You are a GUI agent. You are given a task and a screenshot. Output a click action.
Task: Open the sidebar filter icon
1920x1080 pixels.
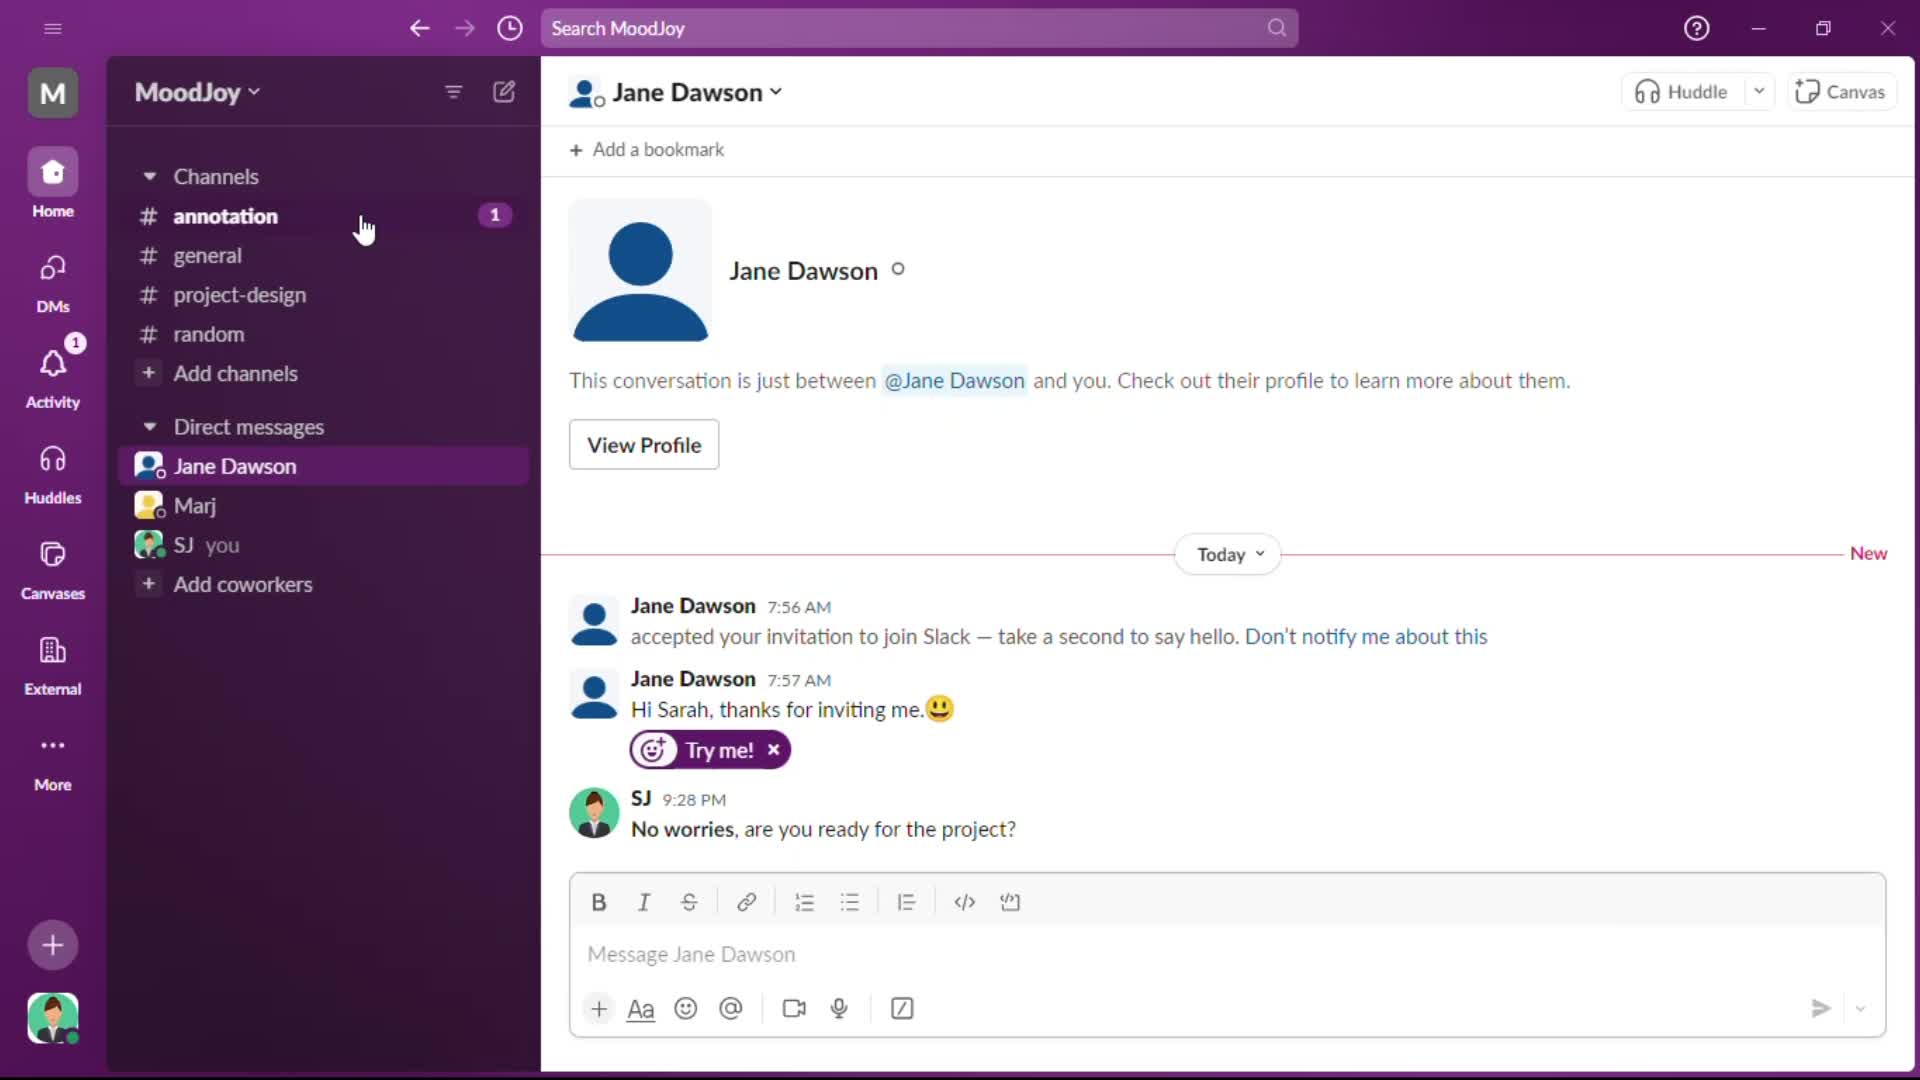(453, 92)
